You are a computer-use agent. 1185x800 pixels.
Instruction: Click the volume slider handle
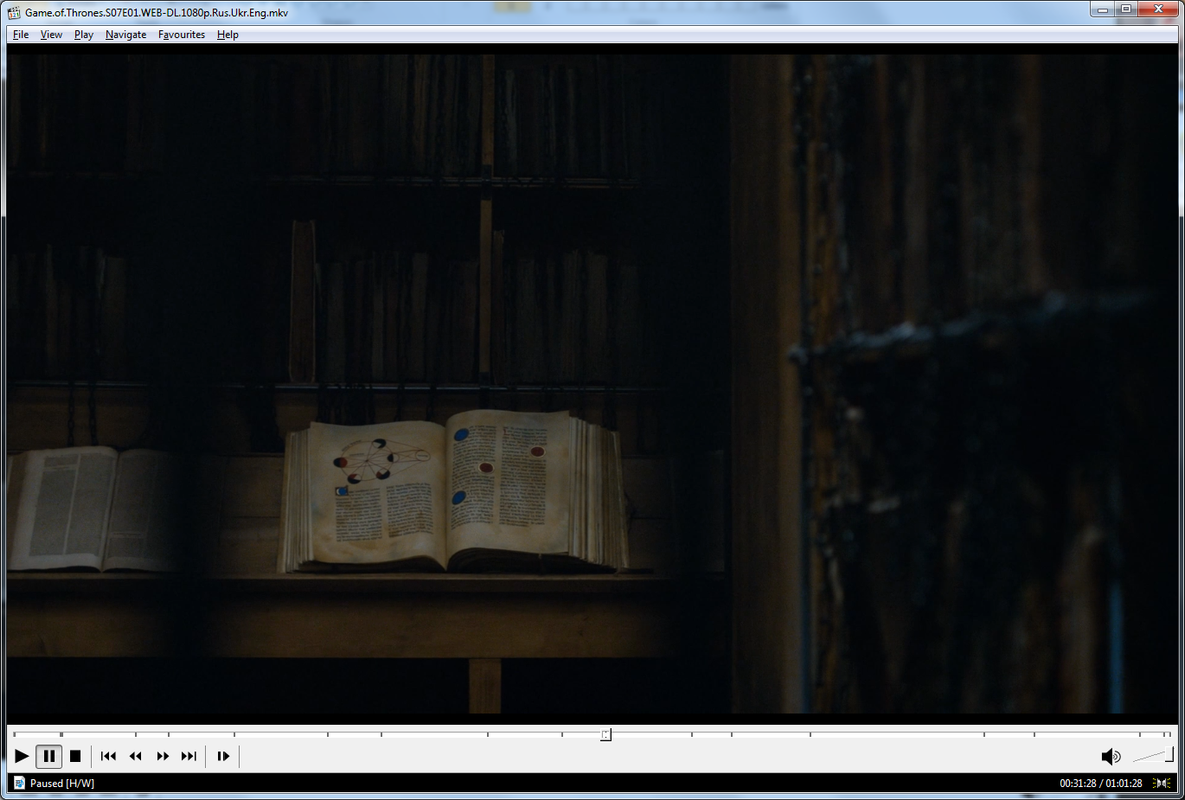tap(1168, 755)
